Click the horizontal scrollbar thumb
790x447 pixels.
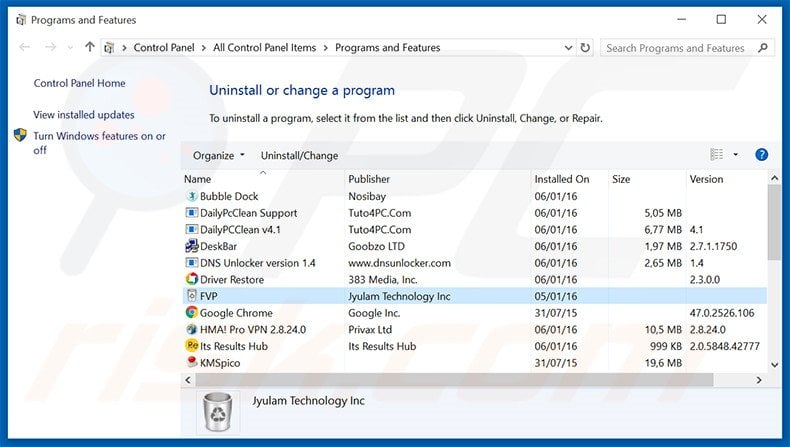click(x=454, y=380)
